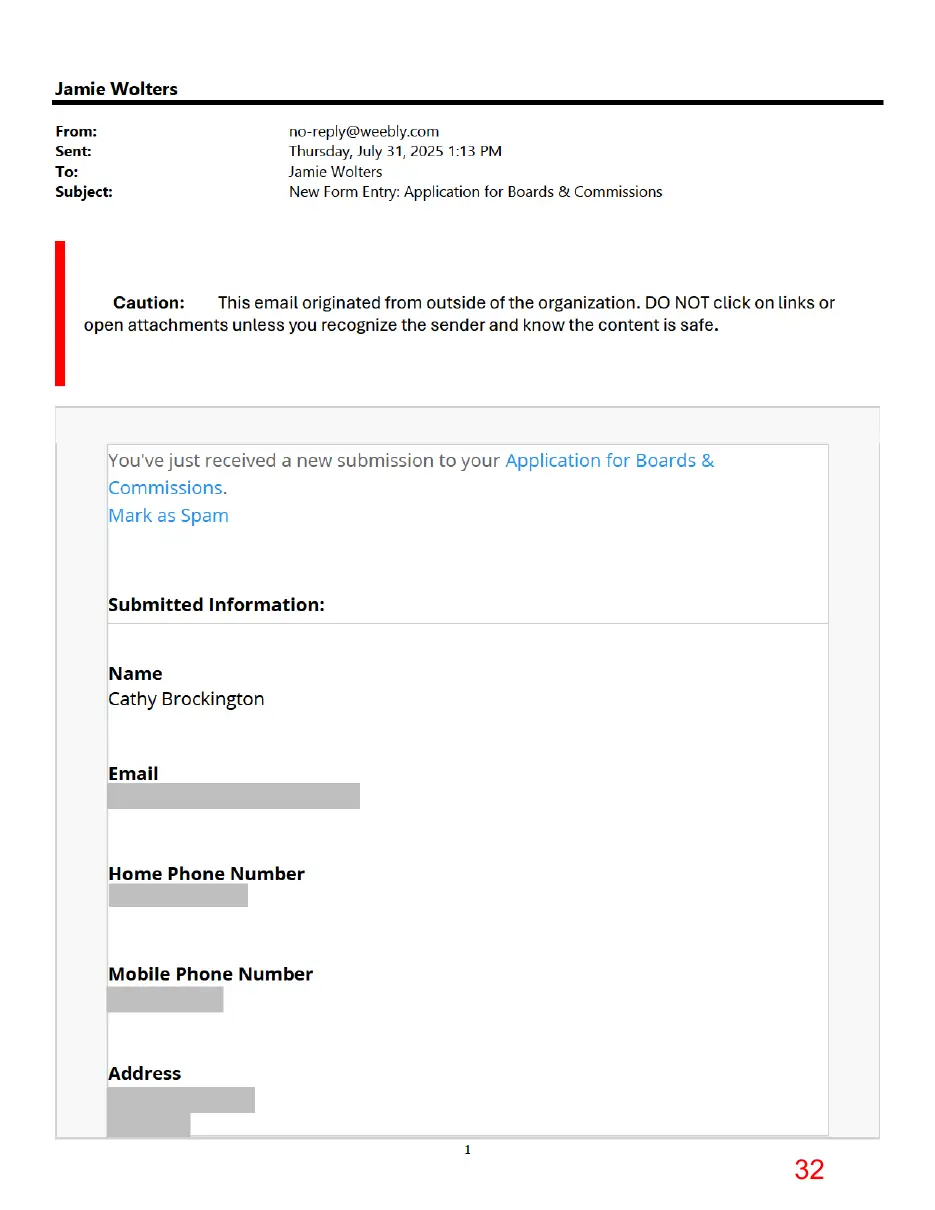Select the bold Jamie Wolters heading at top
The image size is (935, 1210).
(116, 89)
